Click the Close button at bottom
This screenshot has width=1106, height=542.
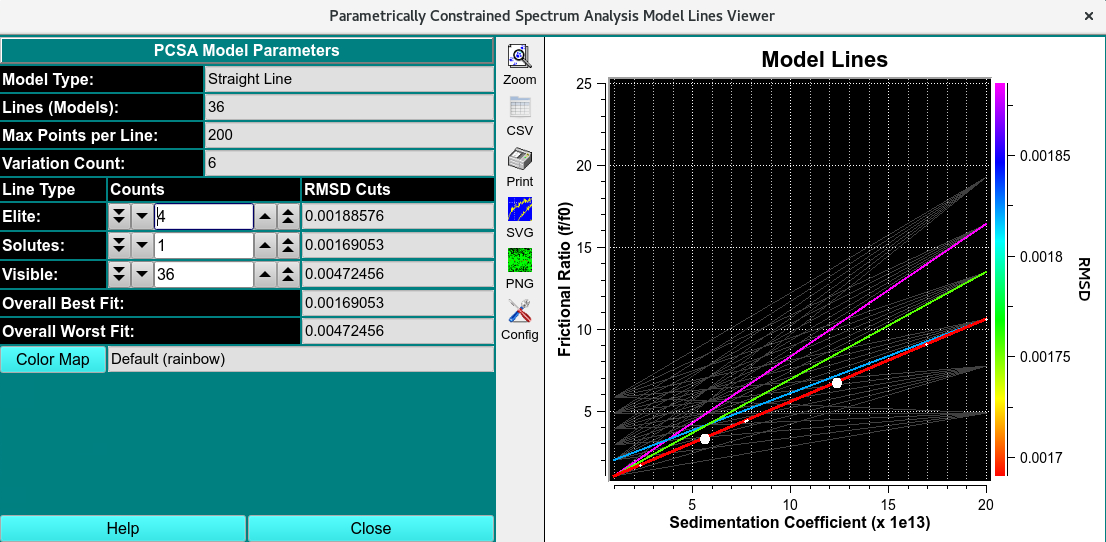pyautogui.click(x=370, y=528)
